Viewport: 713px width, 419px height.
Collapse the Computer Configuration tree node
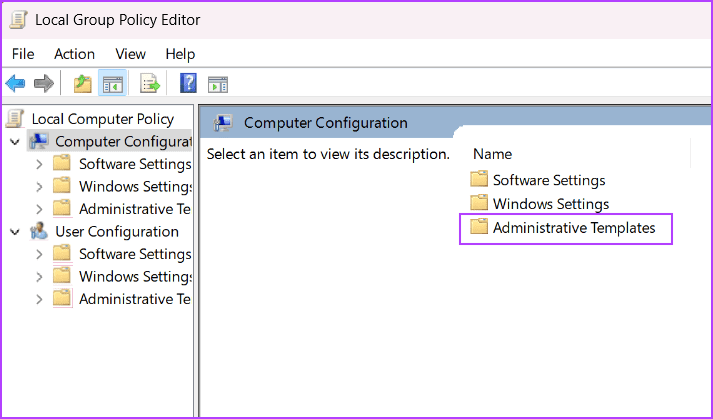pyautogui.click(x=15, y=142)
